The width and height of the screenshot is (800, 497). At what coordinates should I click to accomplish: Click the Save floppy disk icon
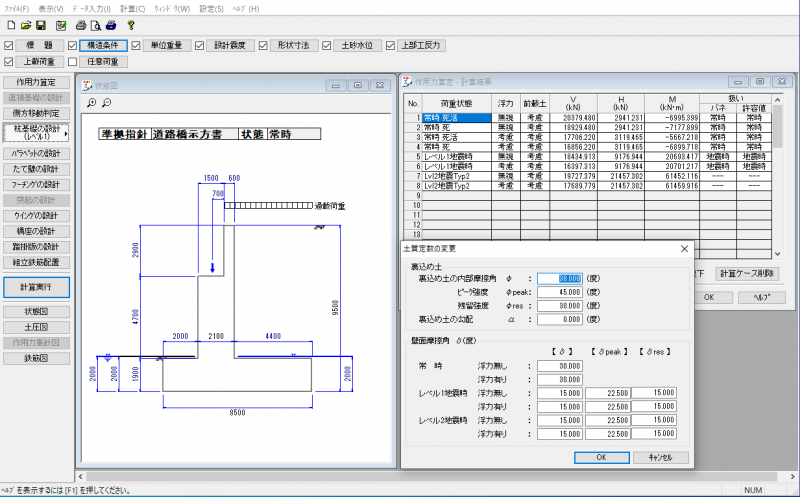41,25
